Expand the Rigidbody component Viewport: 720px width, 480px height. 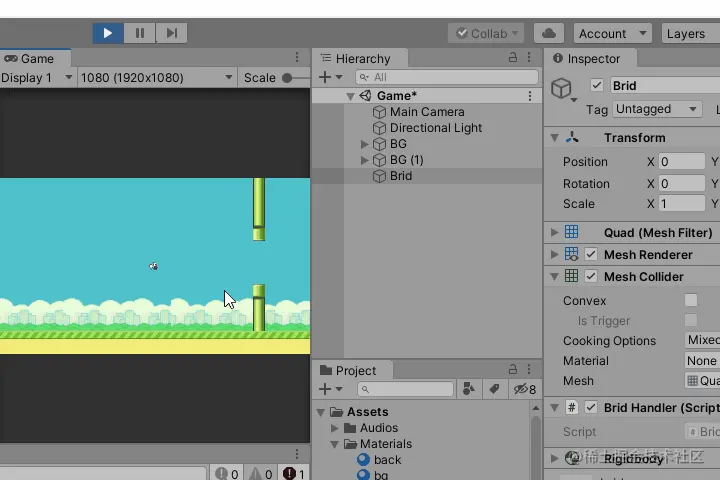click(555, 458)
